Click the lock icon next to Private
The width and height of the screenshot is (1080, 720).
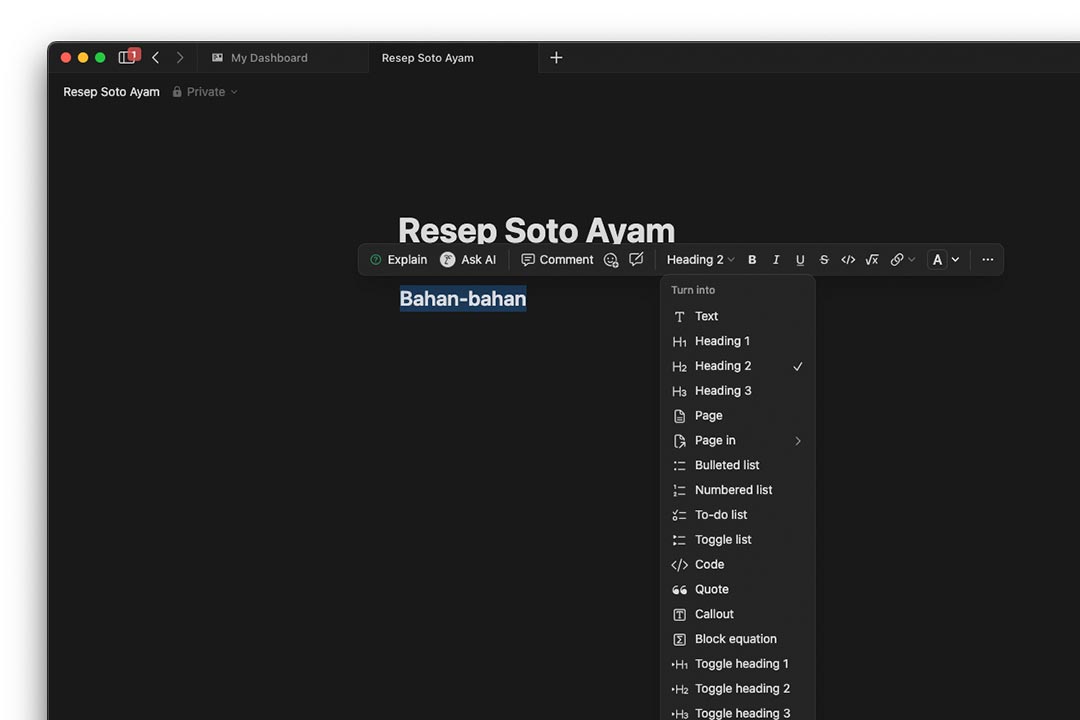177,92
